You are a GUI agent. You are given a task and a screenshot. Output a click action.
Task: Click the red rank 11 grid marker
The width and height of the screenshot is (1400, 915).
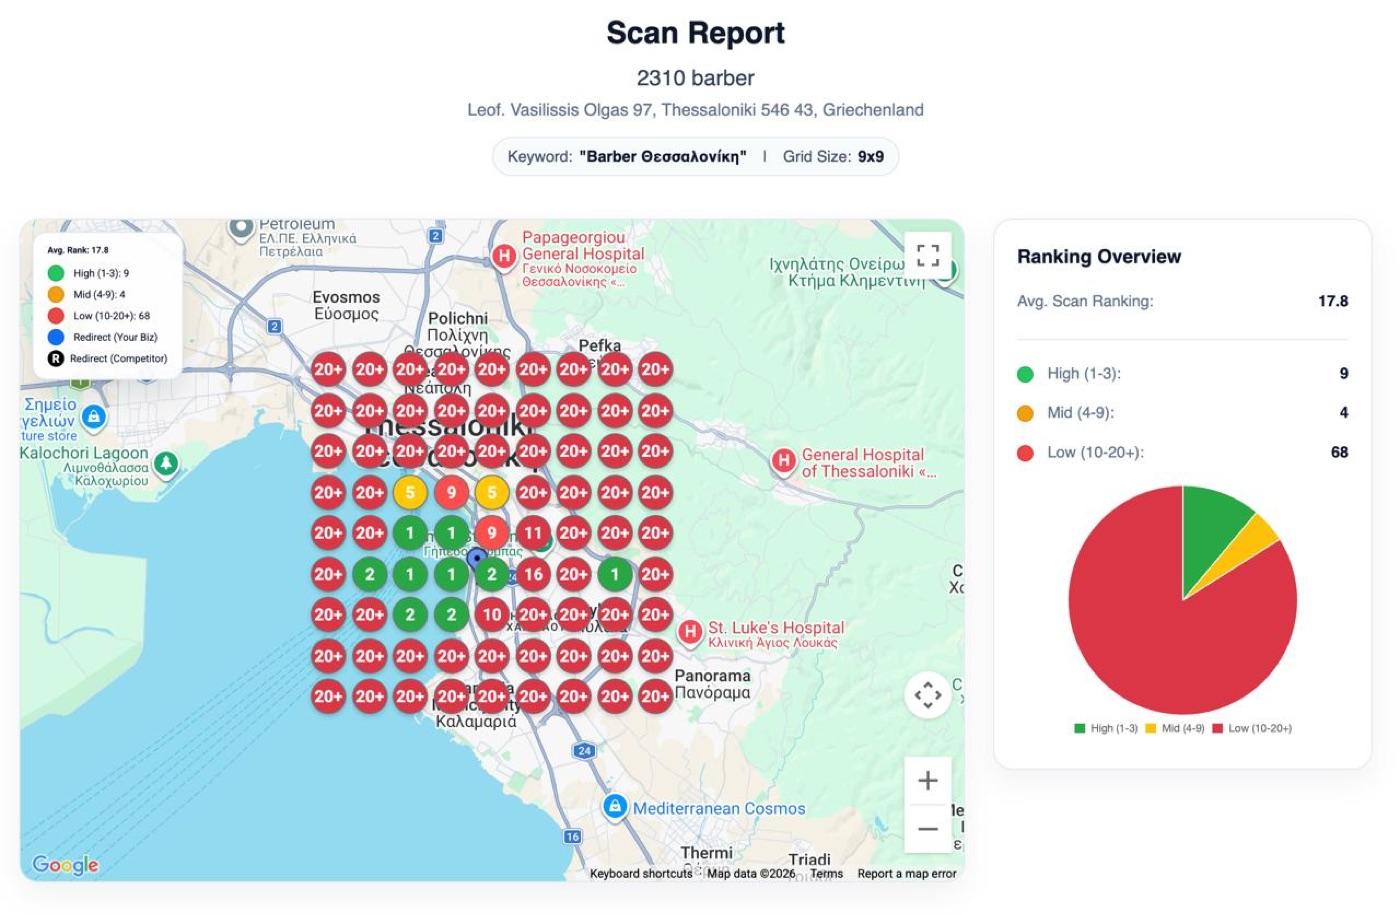(533, 533)
